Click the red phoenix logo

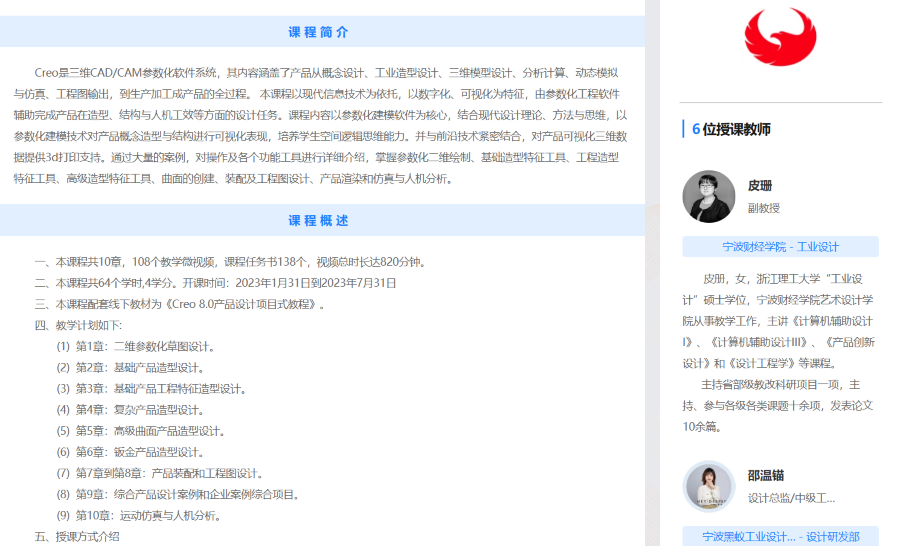(780, 33)
